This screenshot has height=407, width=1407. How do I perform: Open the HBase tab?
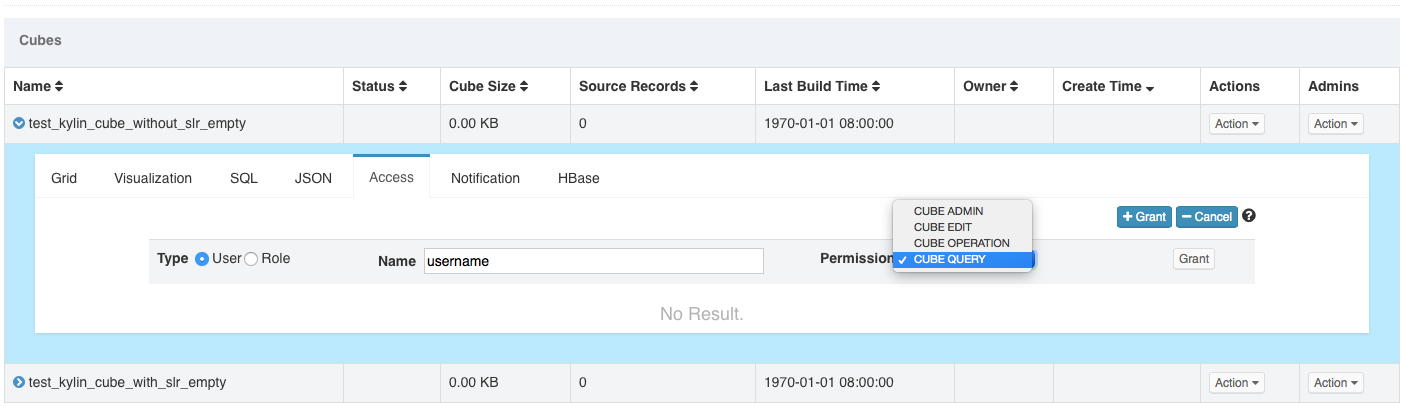coord(578,178)
